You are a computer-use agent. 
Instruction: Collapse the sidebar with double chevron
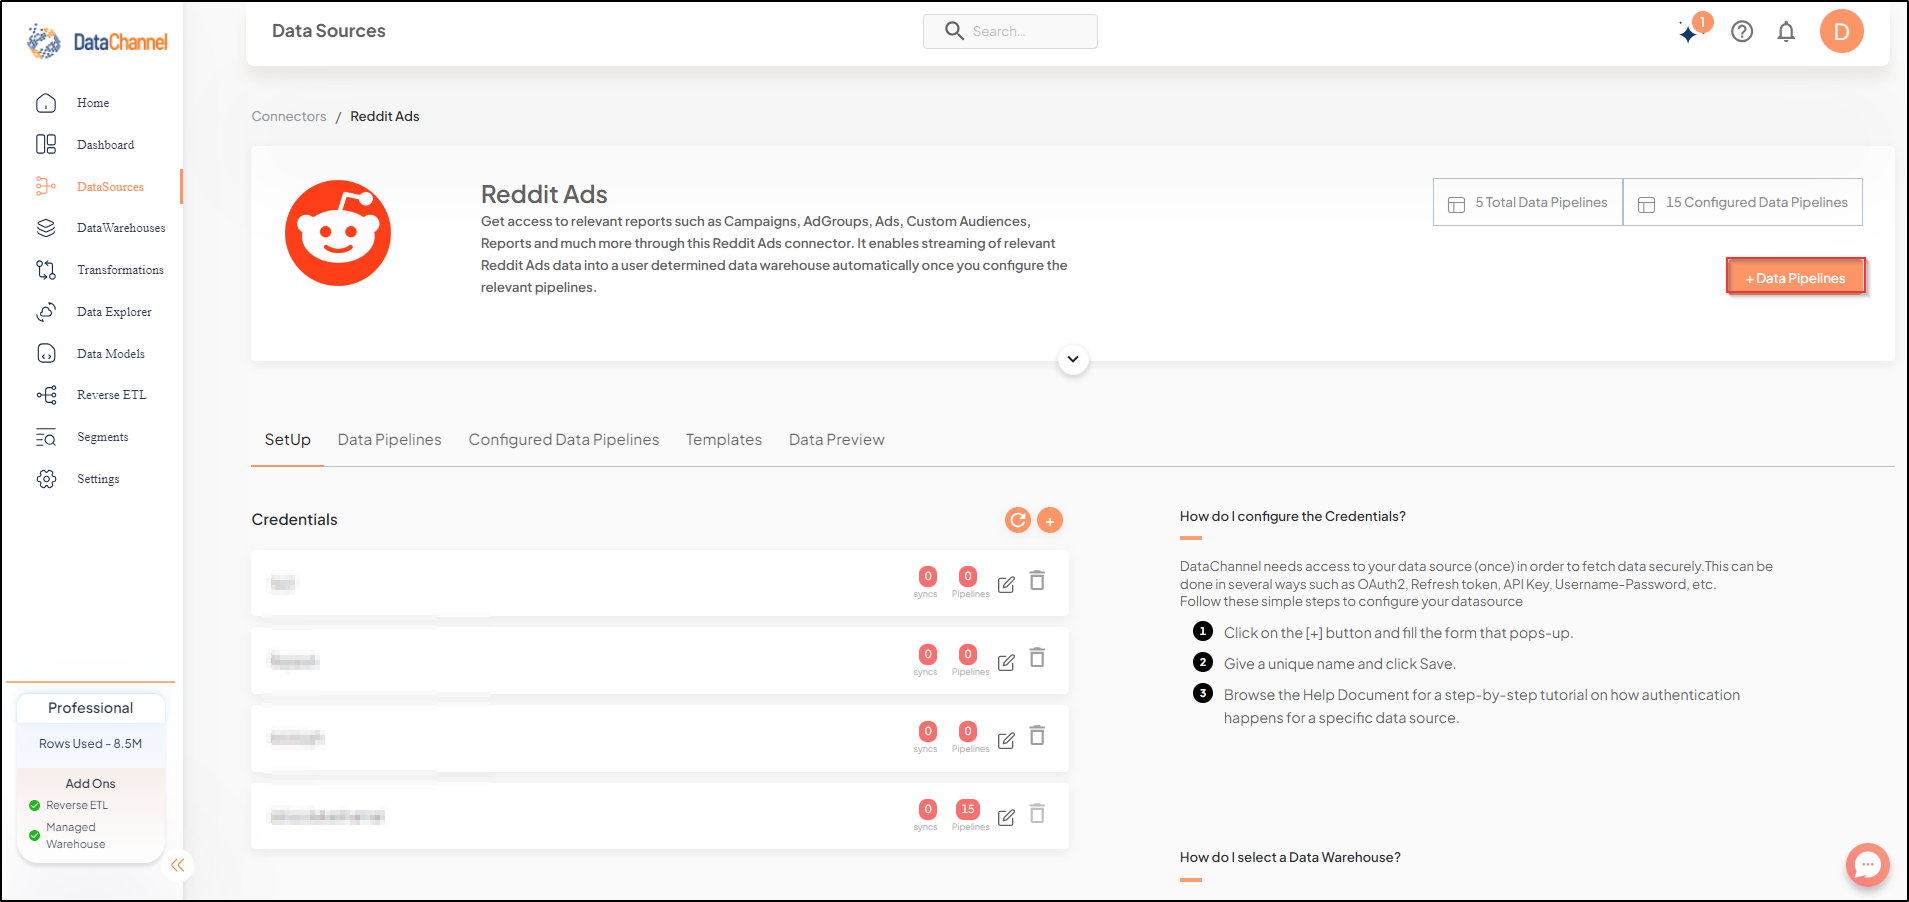(x=177, y=865)
